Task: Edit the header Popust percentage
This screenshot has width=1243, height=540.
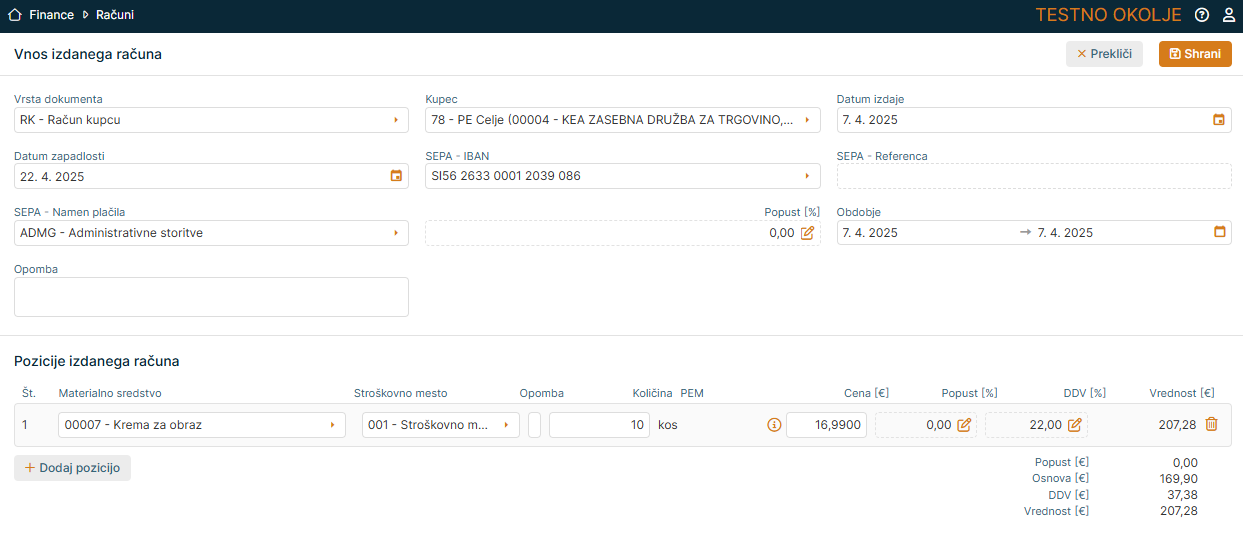Action: coord(807,233)
